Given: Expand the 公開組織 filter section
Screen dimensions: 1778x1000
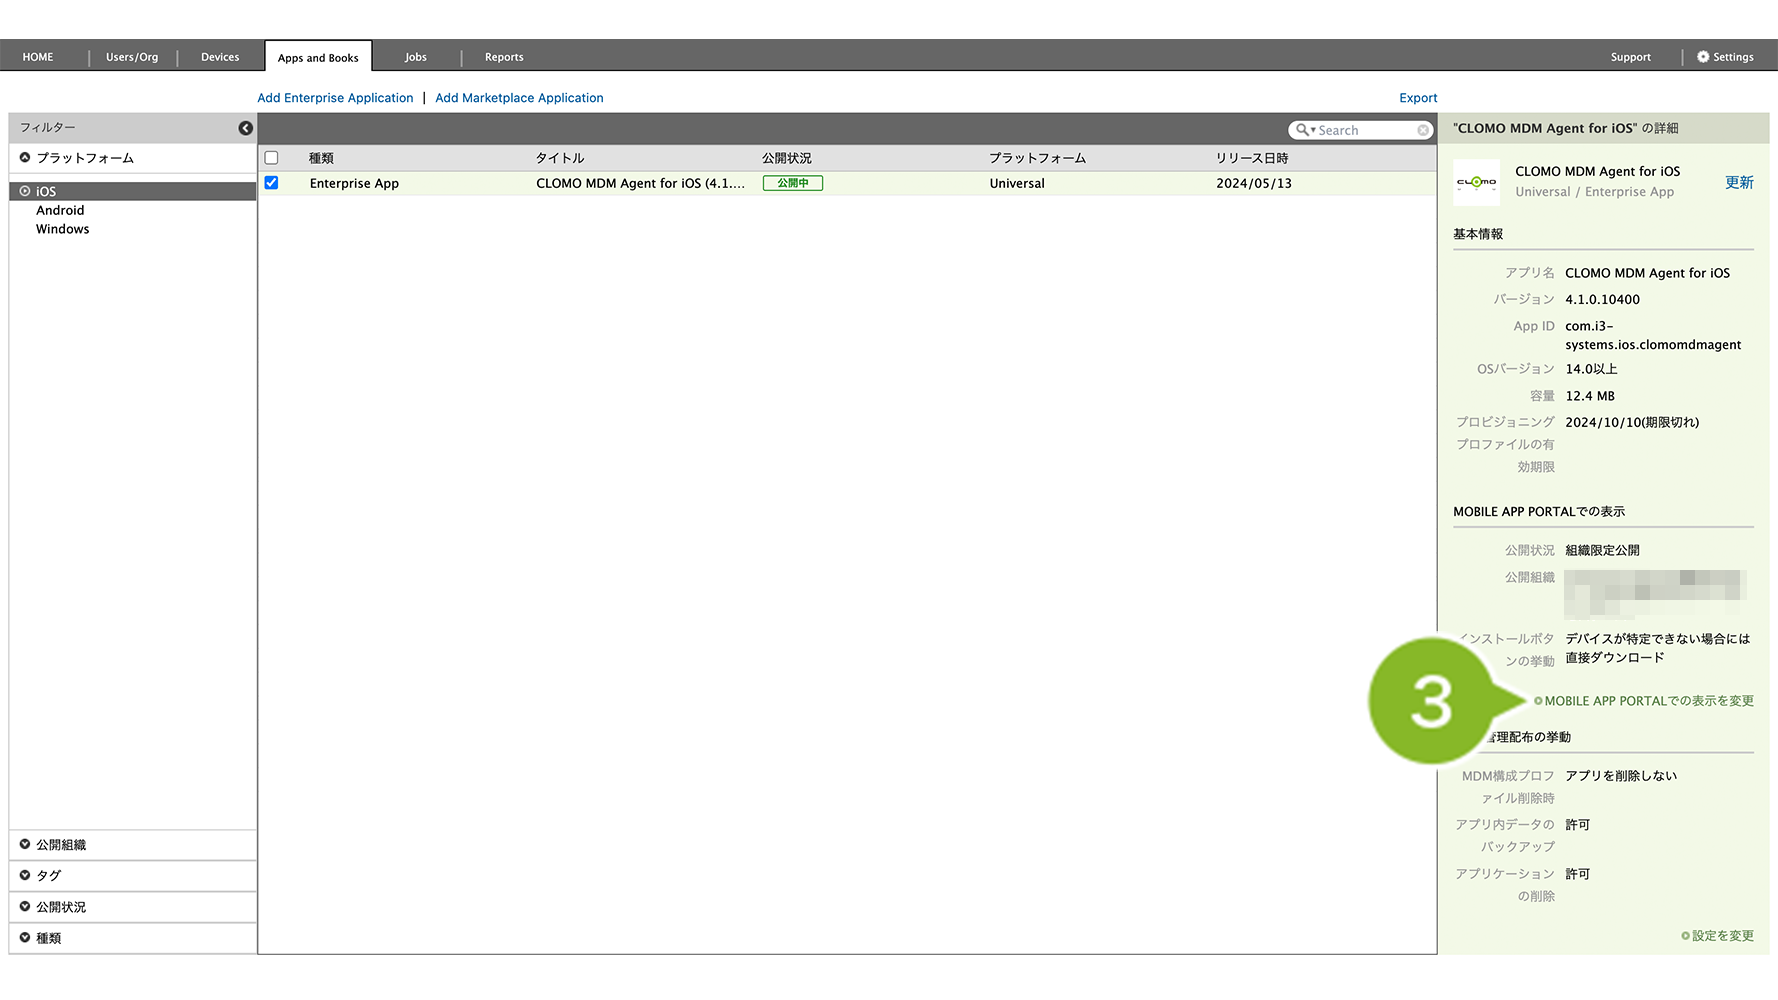Looking at the screenshot, I should tap(25, 845).
